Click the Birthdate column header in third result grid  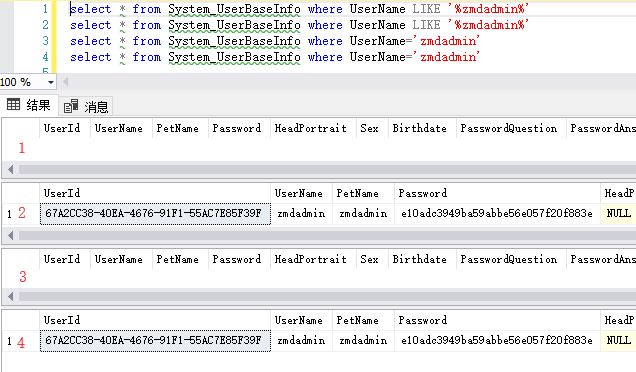coord(422,259)
